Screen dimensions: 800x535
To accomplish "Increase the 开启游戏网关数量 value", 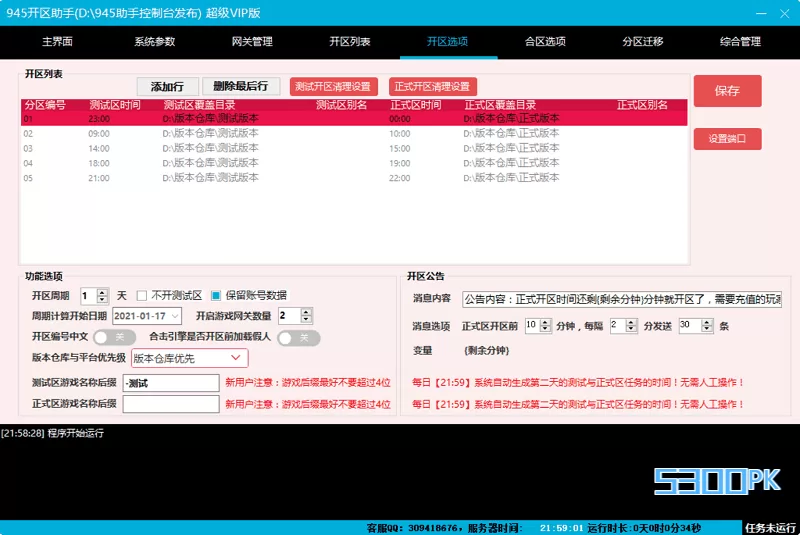I will (x=306, y=312).
